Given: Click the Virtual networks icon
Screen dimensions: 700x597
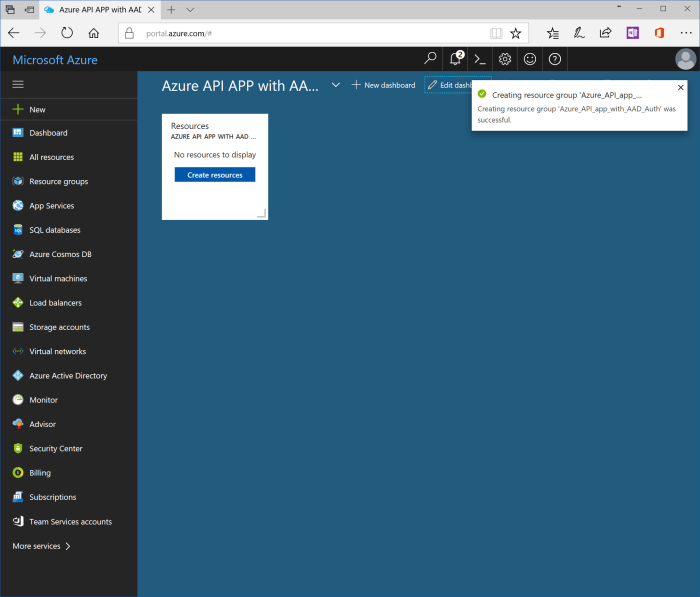Looking at the screenshot, I should pyautogui.click(x=18, y=351).
